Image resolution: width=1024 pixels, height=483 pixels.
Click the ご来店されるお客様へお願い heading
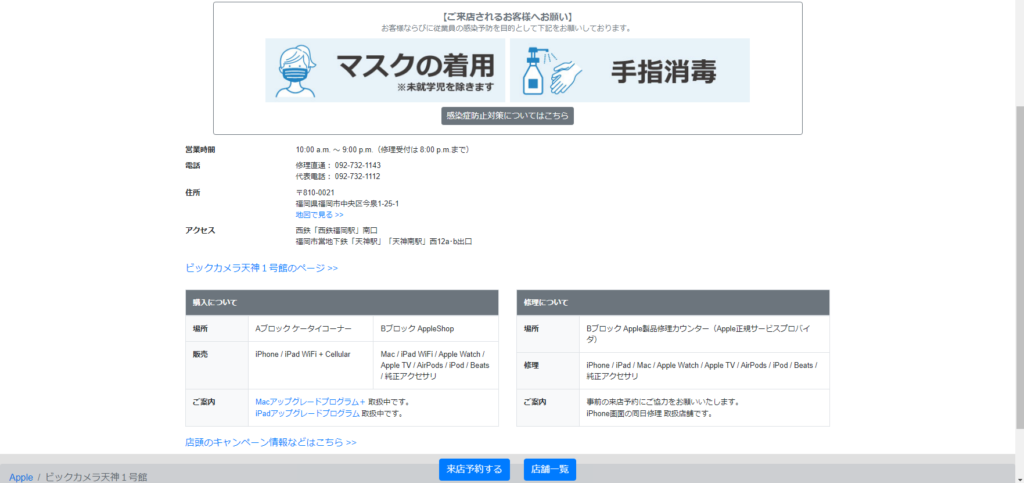(507, 16)
